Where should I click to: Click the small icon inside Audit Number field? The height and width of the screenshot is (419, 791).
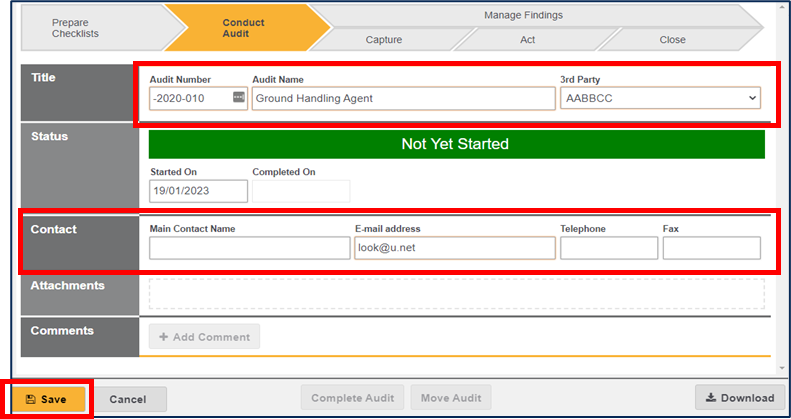coord(239,97)
